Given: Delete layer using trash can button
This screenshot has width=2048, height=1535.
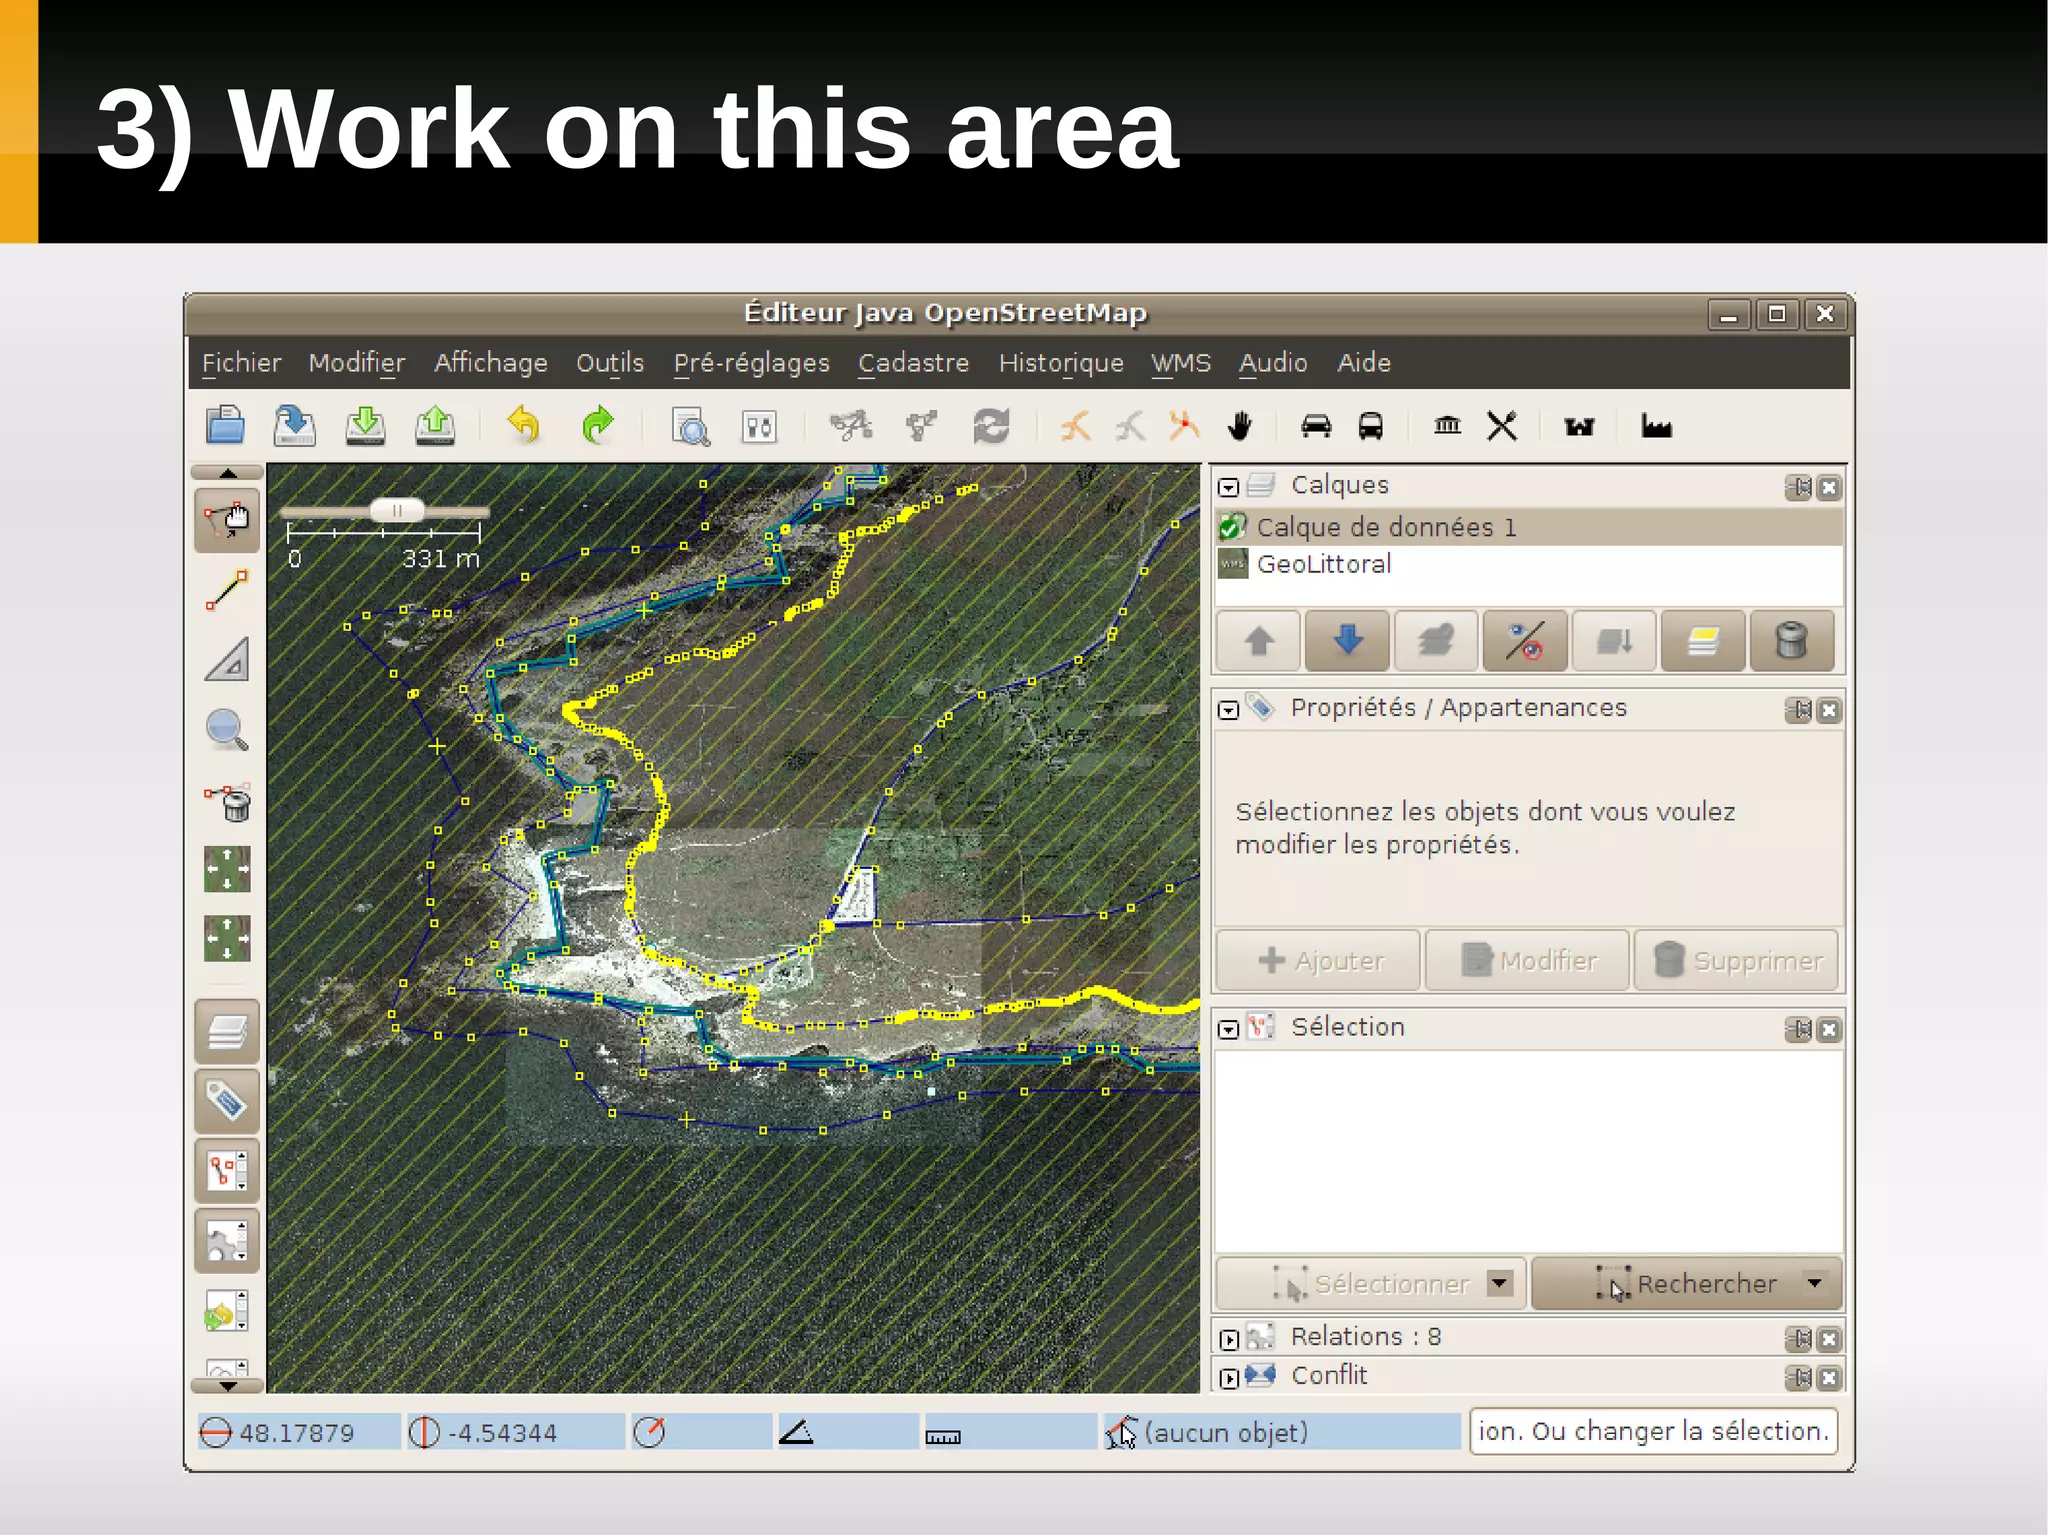Looking at the screenshot, I should pos(1791,640).
